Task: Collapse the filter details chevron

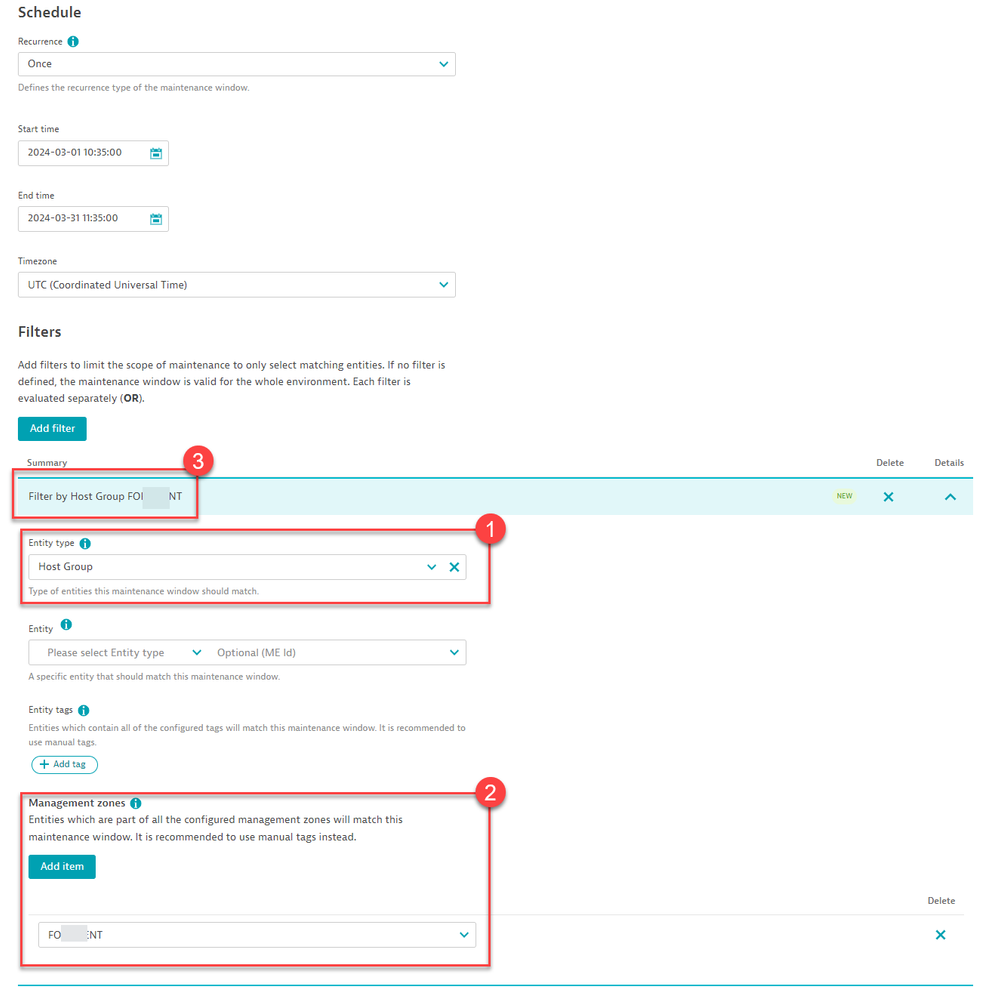Action: (950, 497)
